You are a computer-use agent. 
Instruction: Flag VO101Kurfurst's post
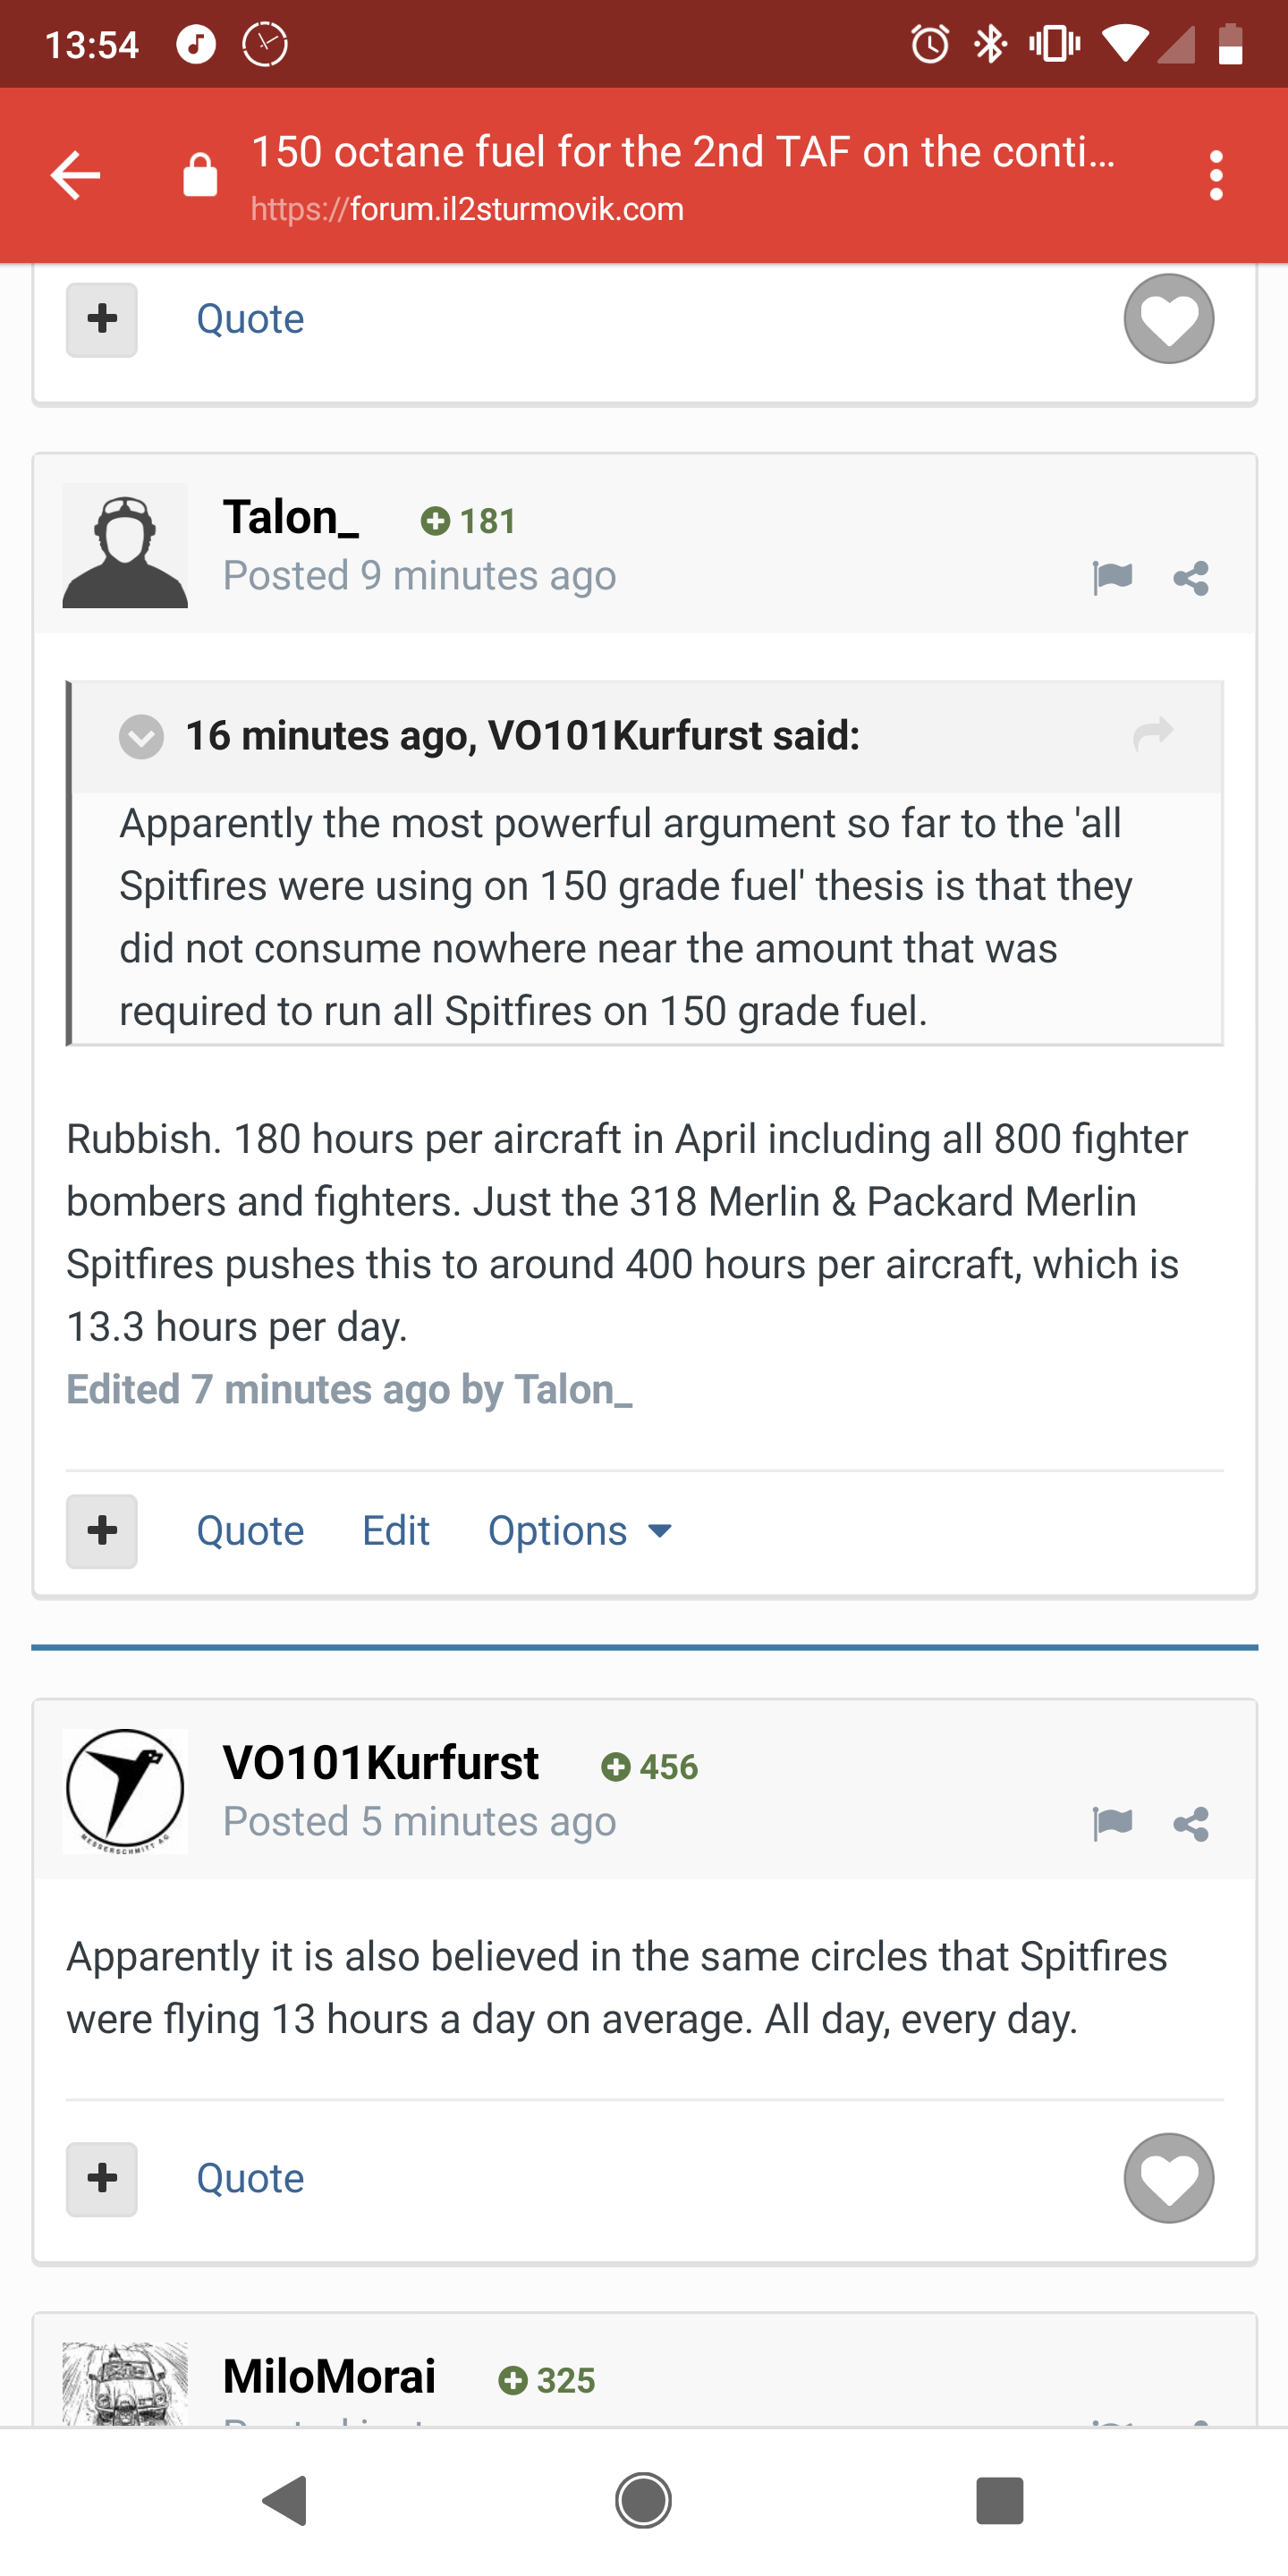pos(1112,1823)
